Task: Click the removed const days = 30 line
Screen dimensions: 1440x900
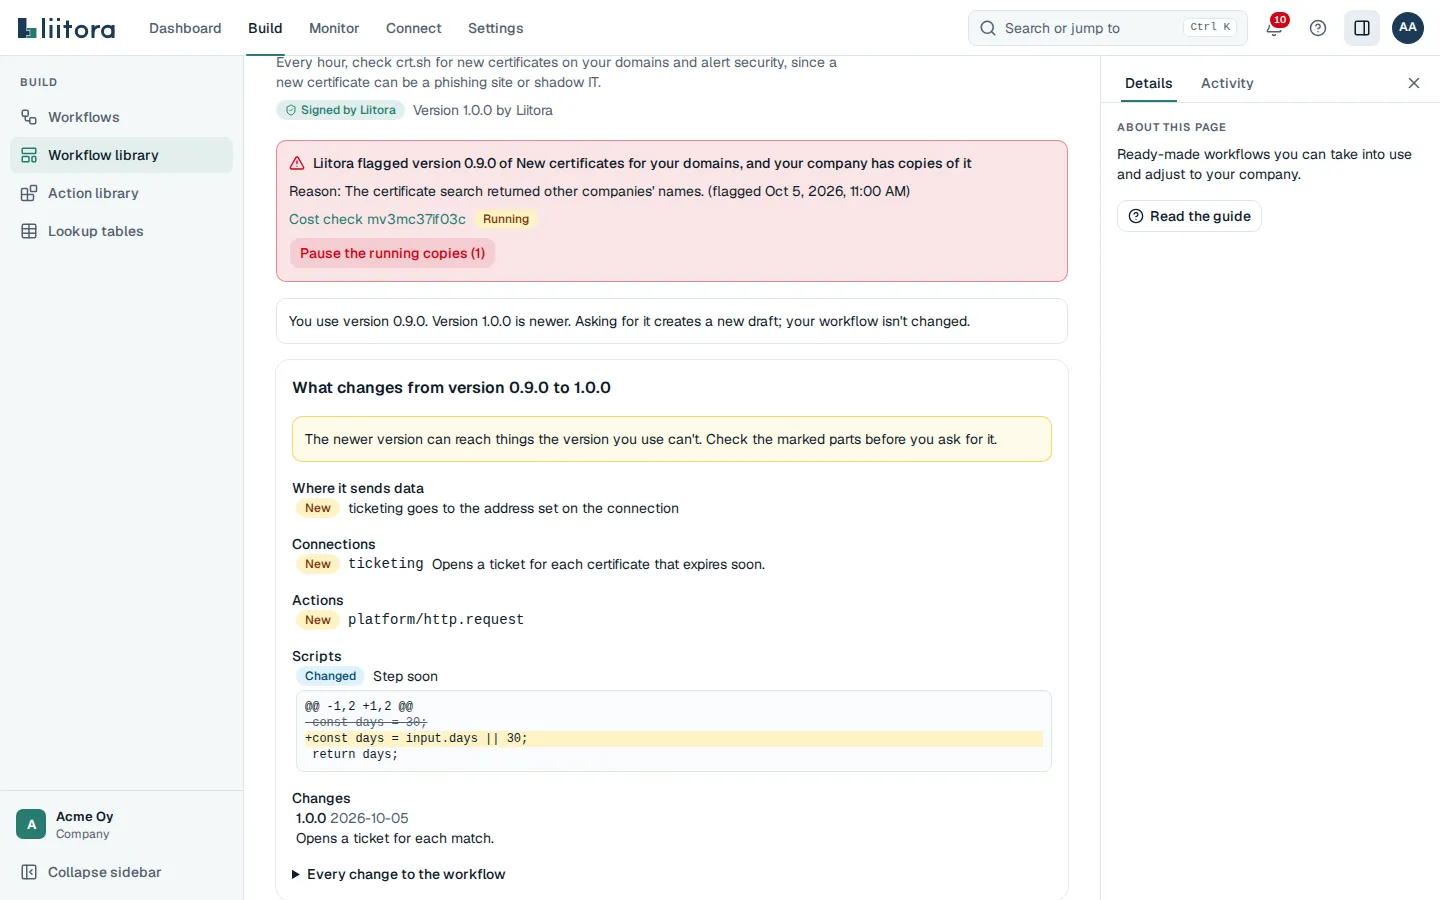Action: [366, 722]
